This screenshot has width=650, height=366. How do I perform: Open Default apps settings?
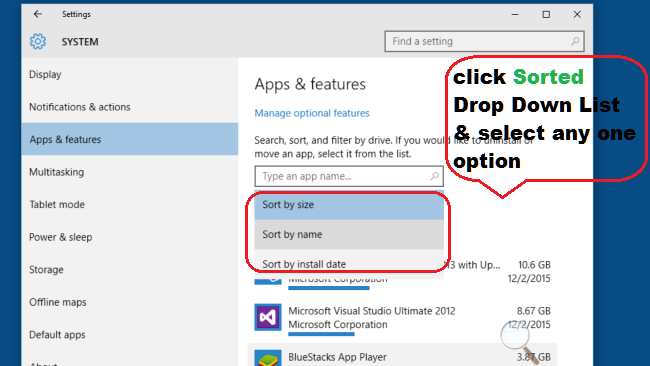click(130, 334)
